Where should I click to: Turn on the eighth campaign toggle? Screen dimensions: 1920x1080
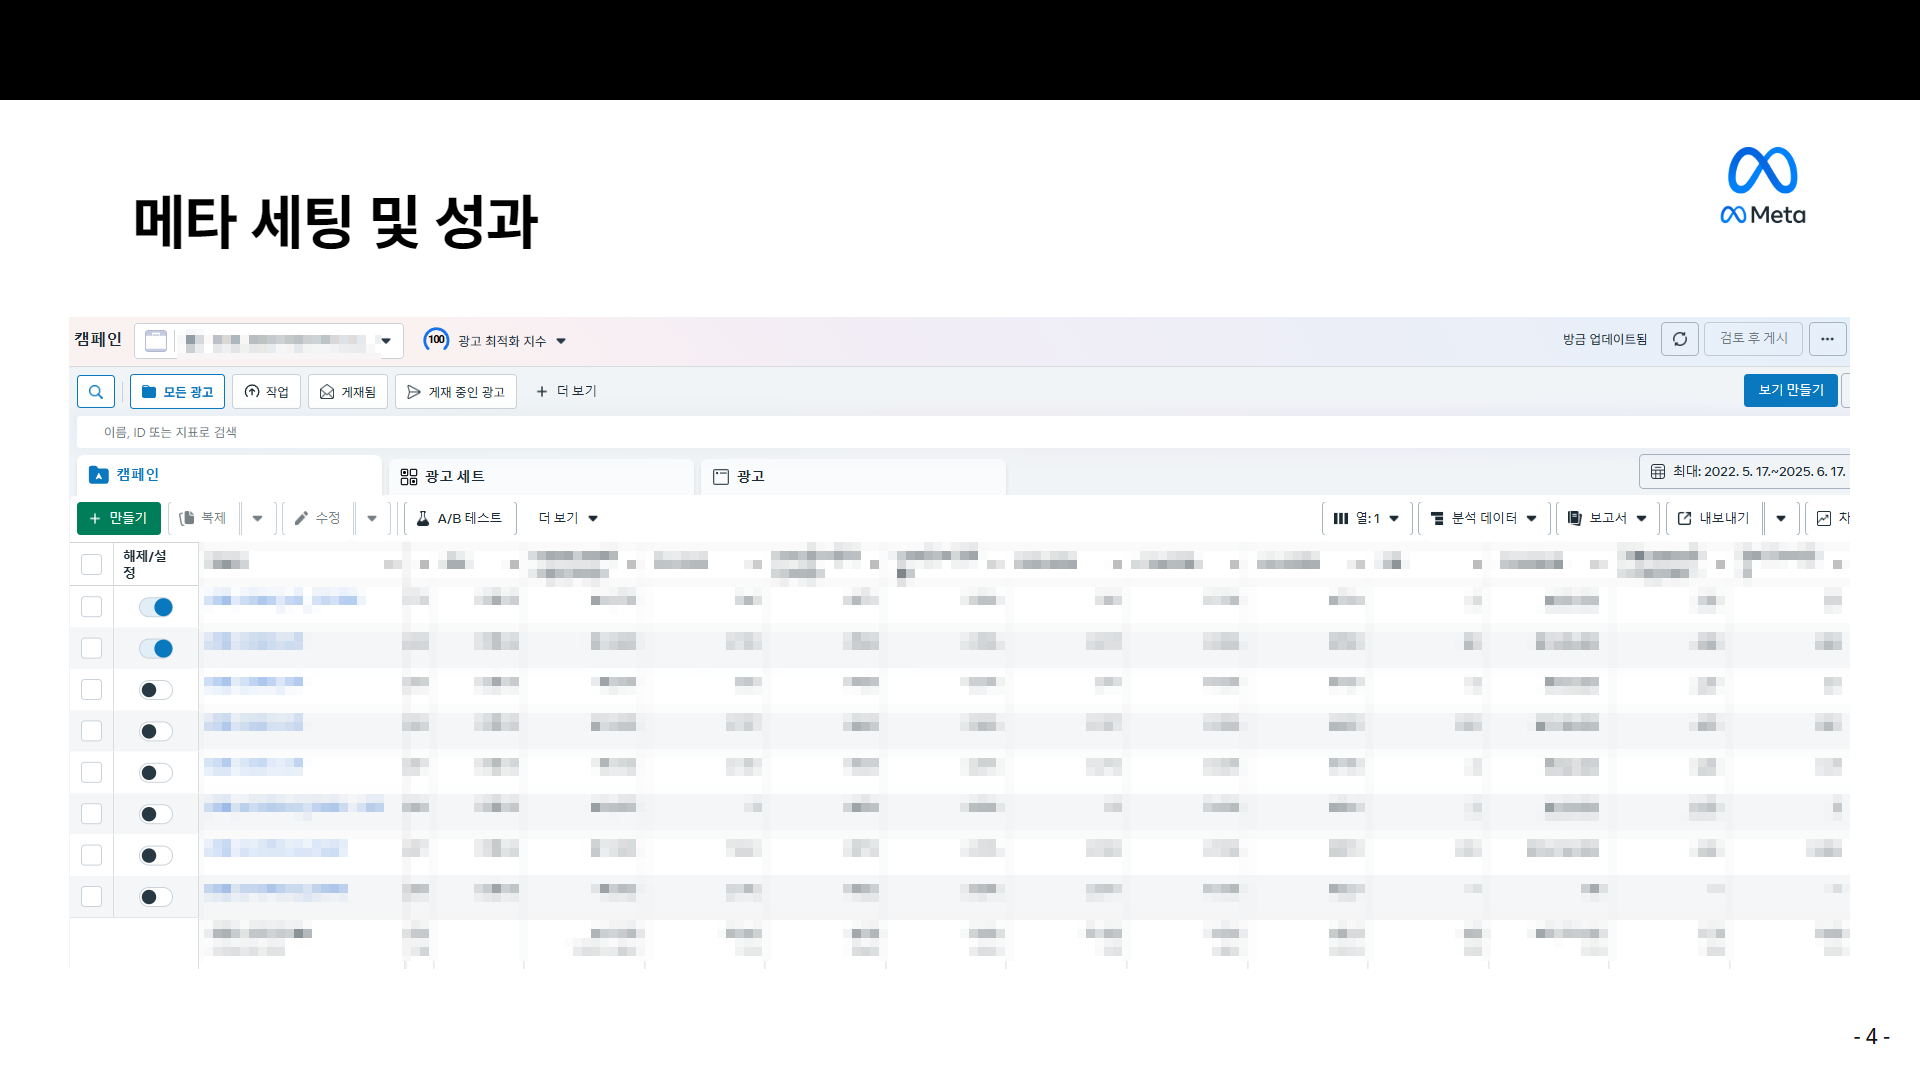click(x=156, y=897)
